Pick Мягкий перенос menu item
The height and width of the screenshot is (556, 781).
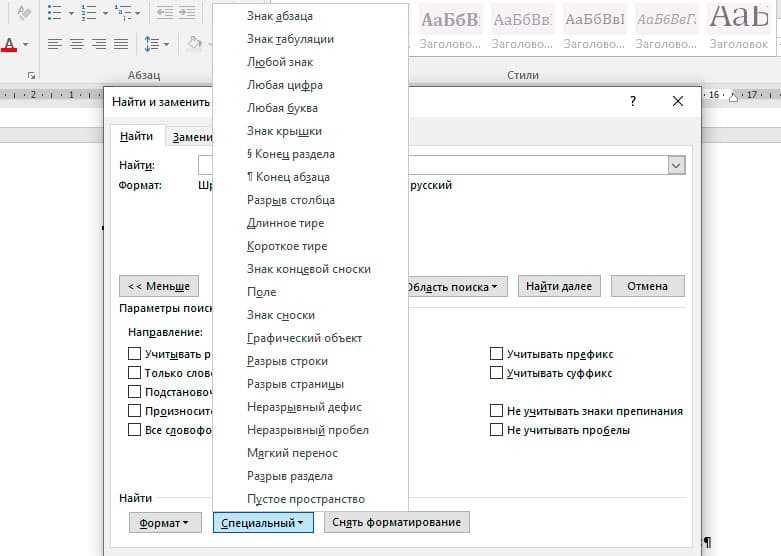point(310,453)
